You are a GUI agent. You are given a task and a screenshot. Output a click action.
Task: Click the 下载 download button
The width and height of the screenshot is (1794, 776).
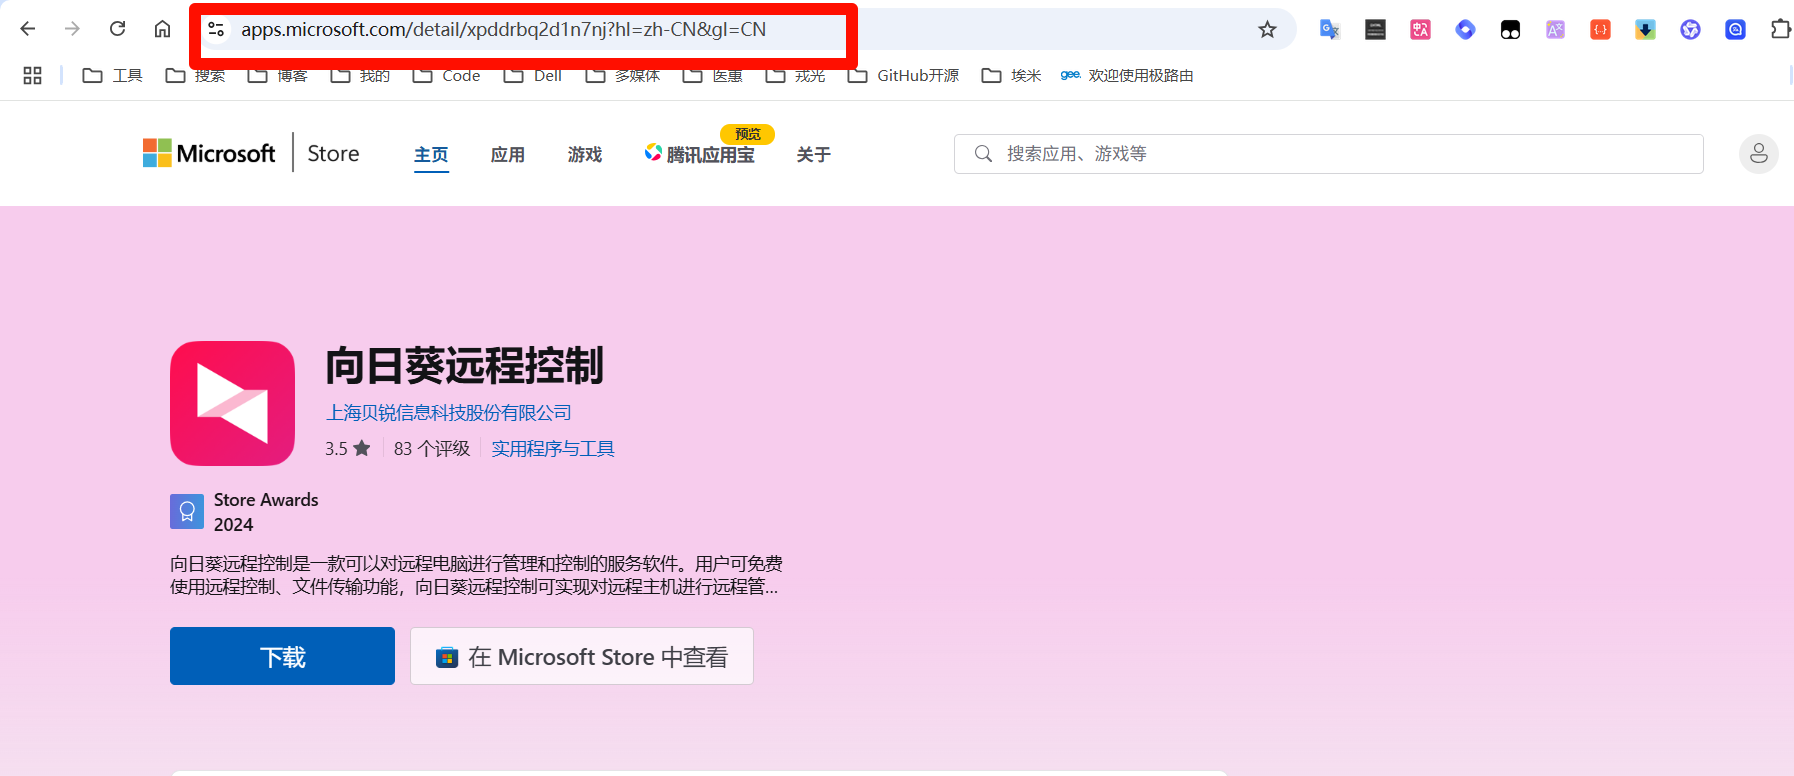(x=282, y=656)
